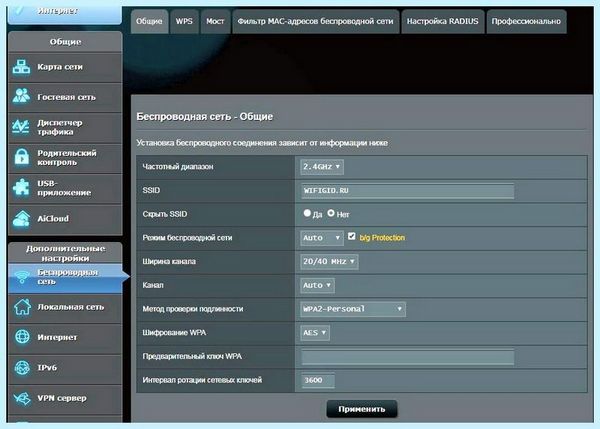This screenshot has height=429, width=600.
Task: Open the Профессионально tab
Action: 526,21
